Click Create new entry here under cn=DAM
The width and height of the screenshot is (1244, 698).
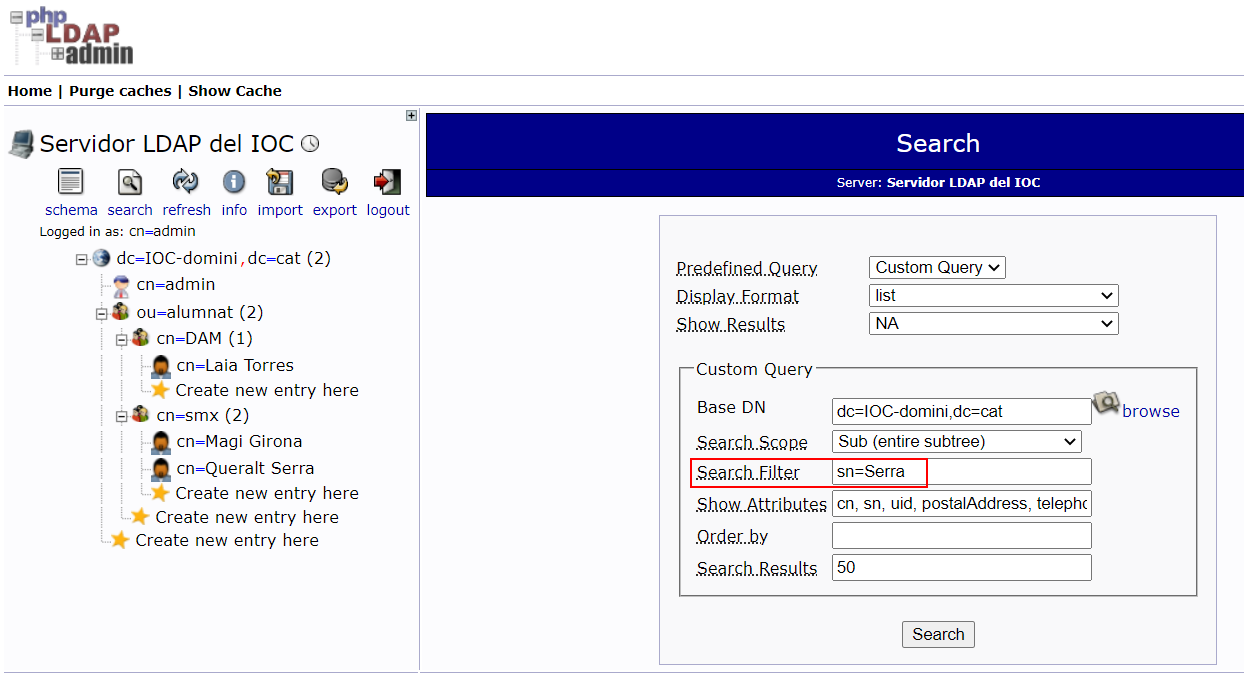[266, 390]
